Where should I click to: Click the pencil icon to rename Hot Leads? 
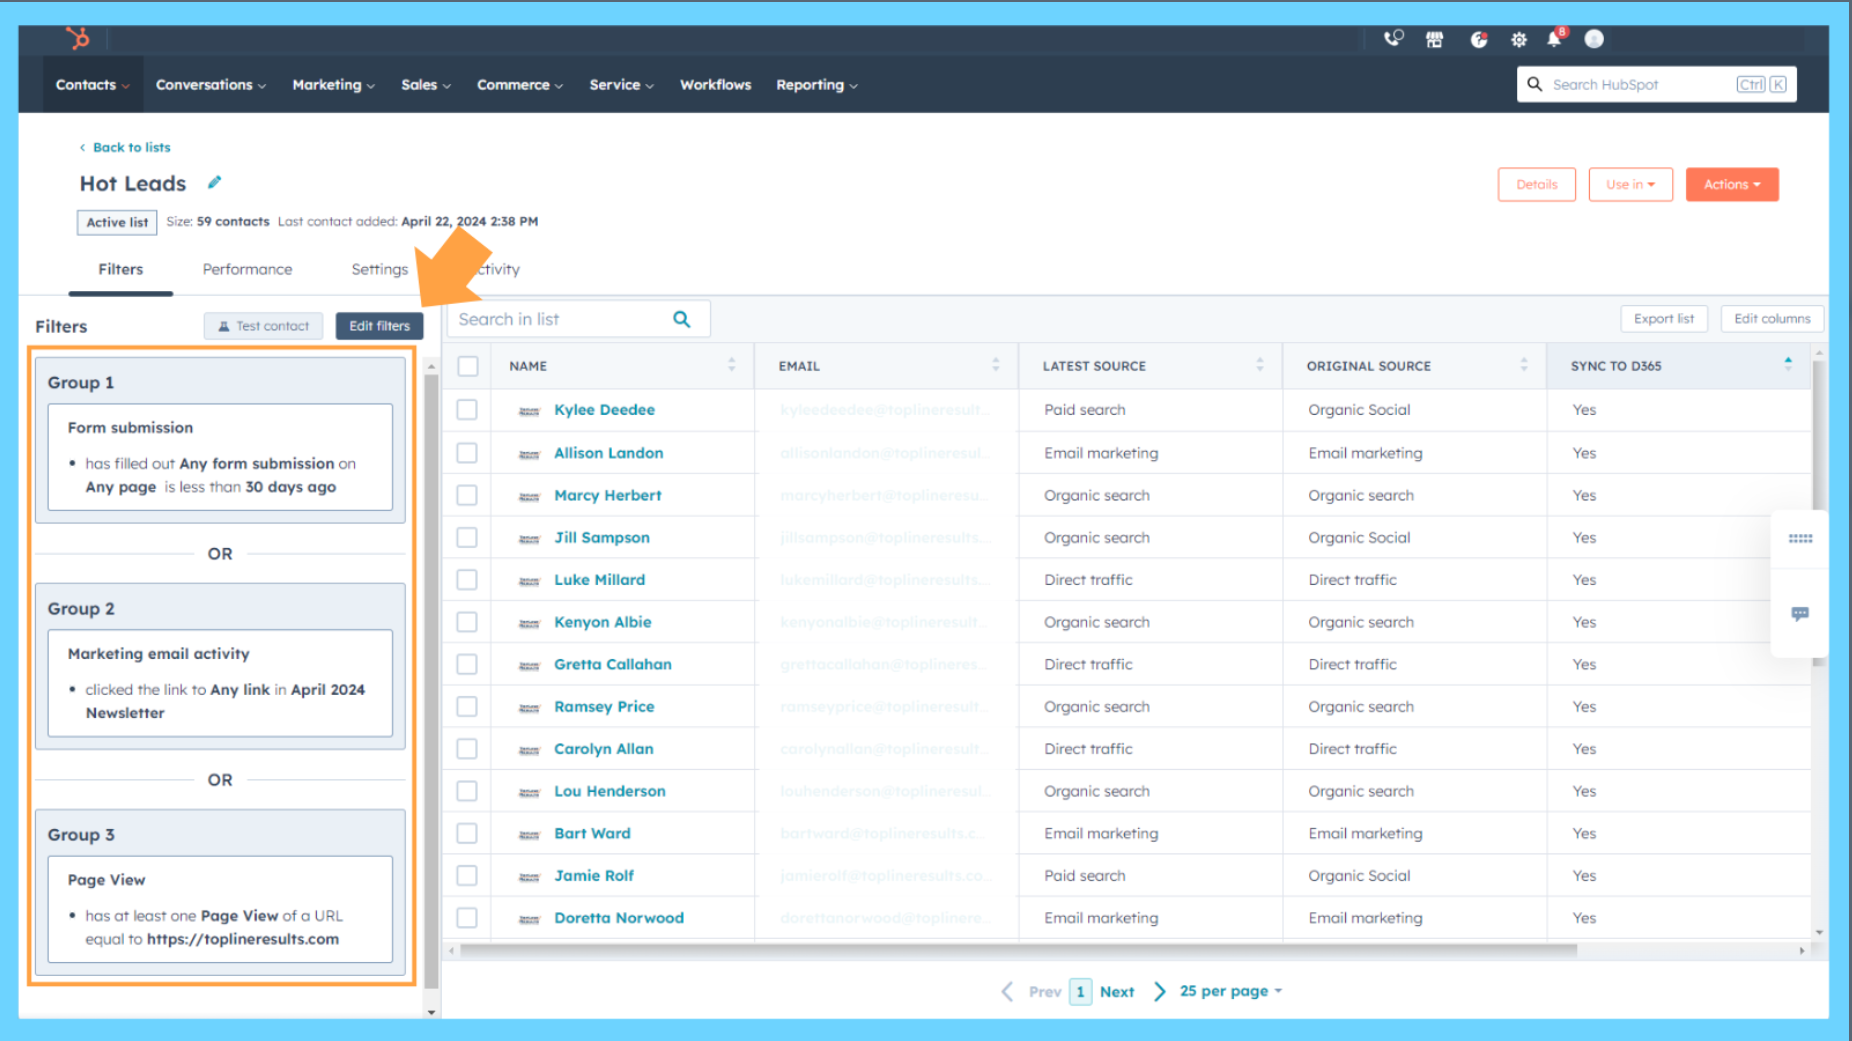[x=214, y=183]
